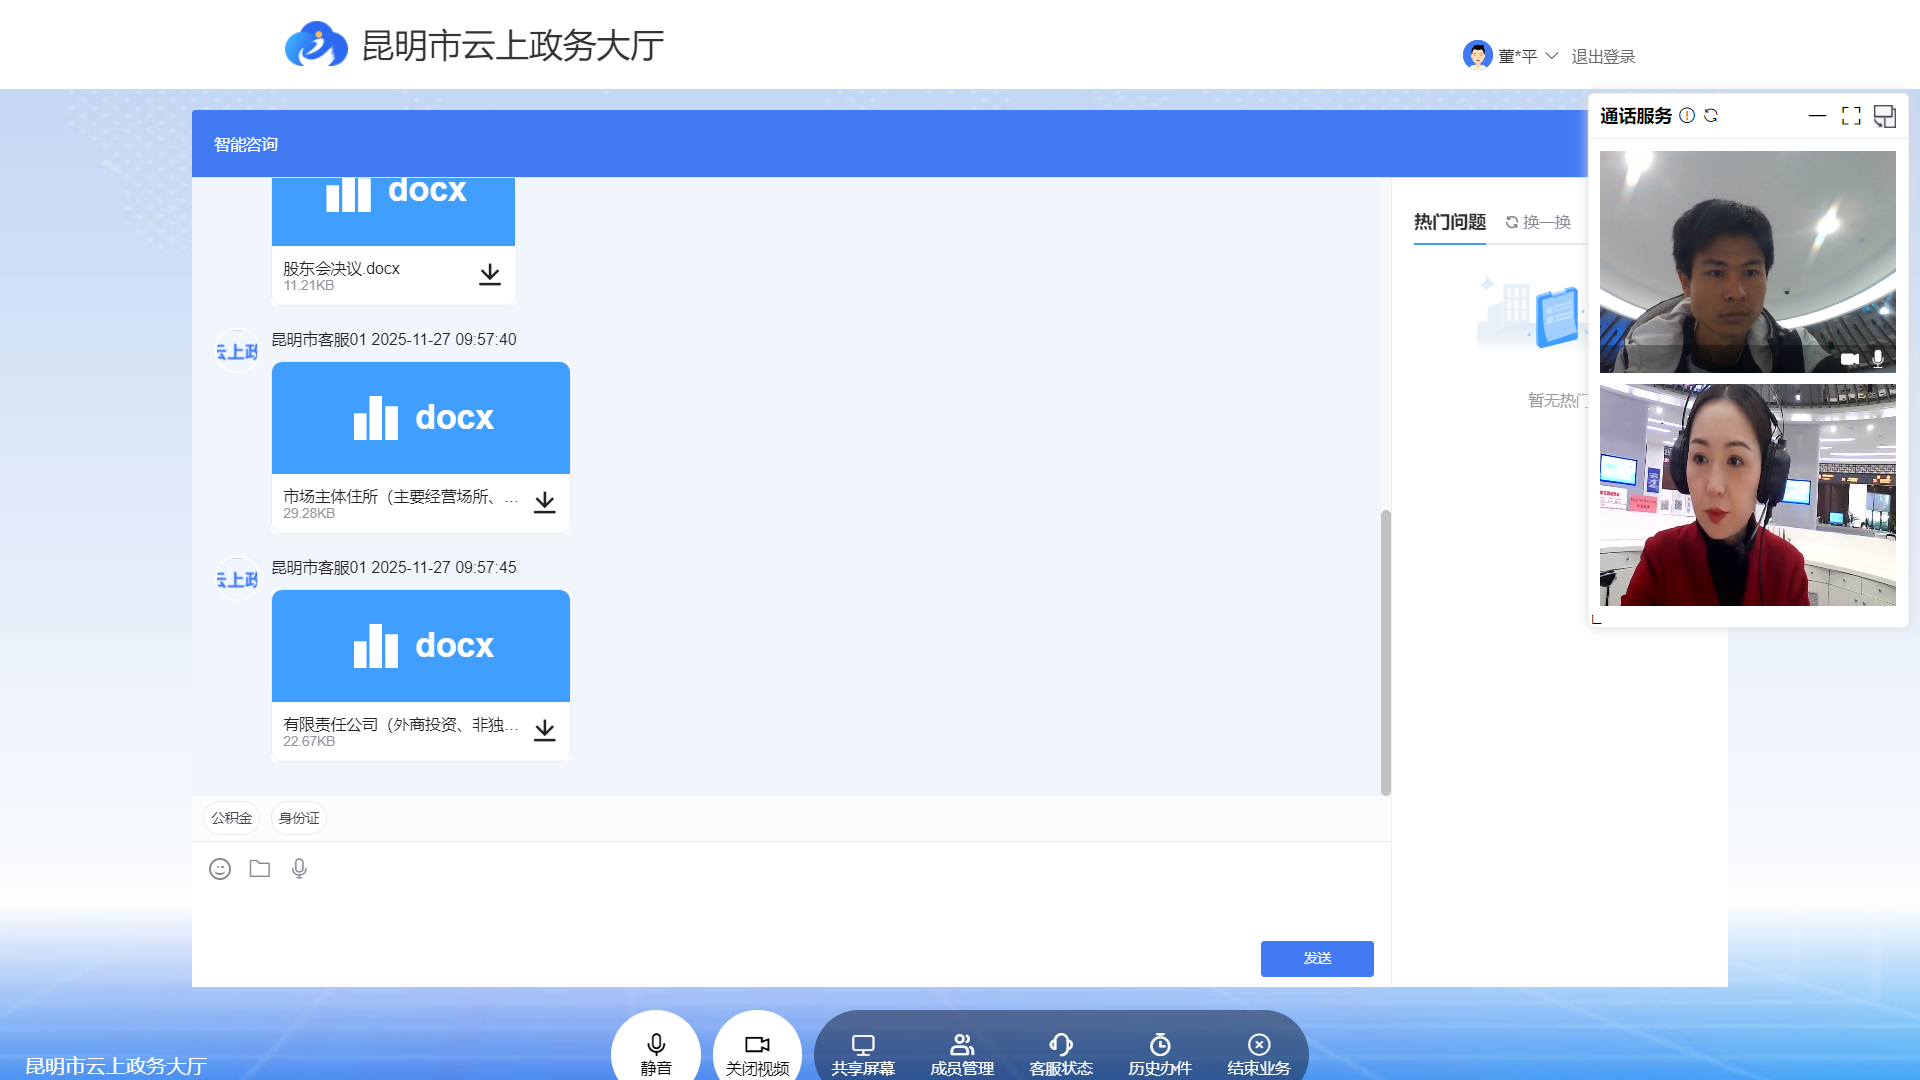Refresh the 通话服务 call panel
The image size is (1920, 1080).
(1711, 116)
